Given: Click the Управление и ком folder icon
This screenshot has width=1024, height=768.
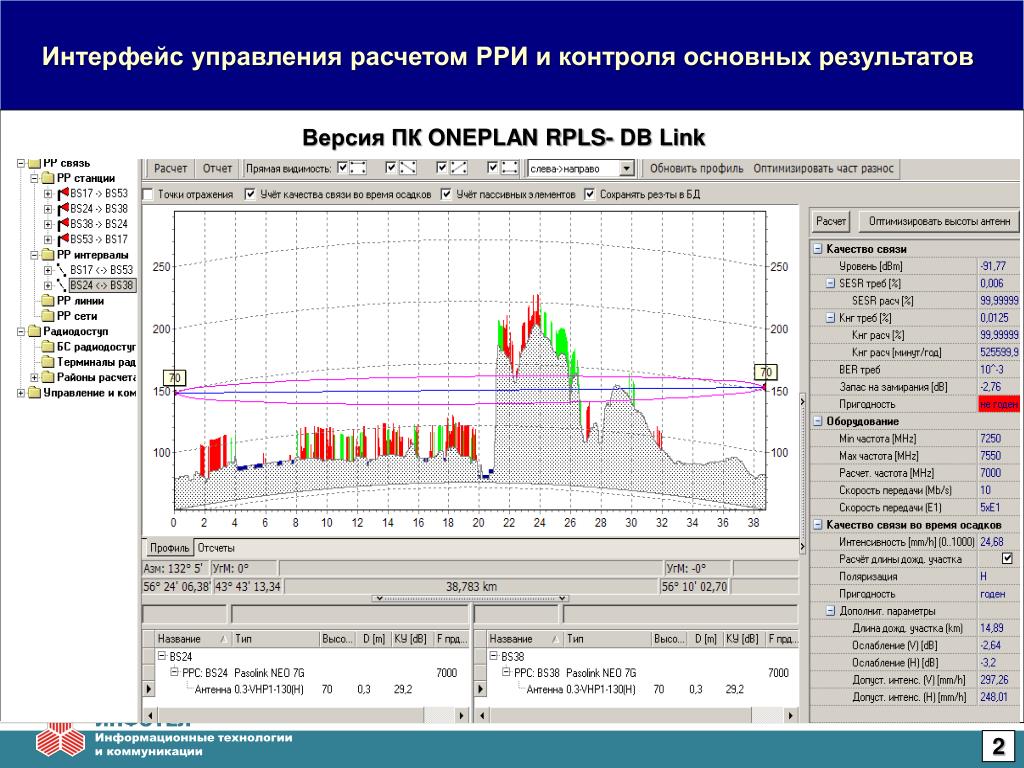Looking at the screenshot, I should coord(35,392).
